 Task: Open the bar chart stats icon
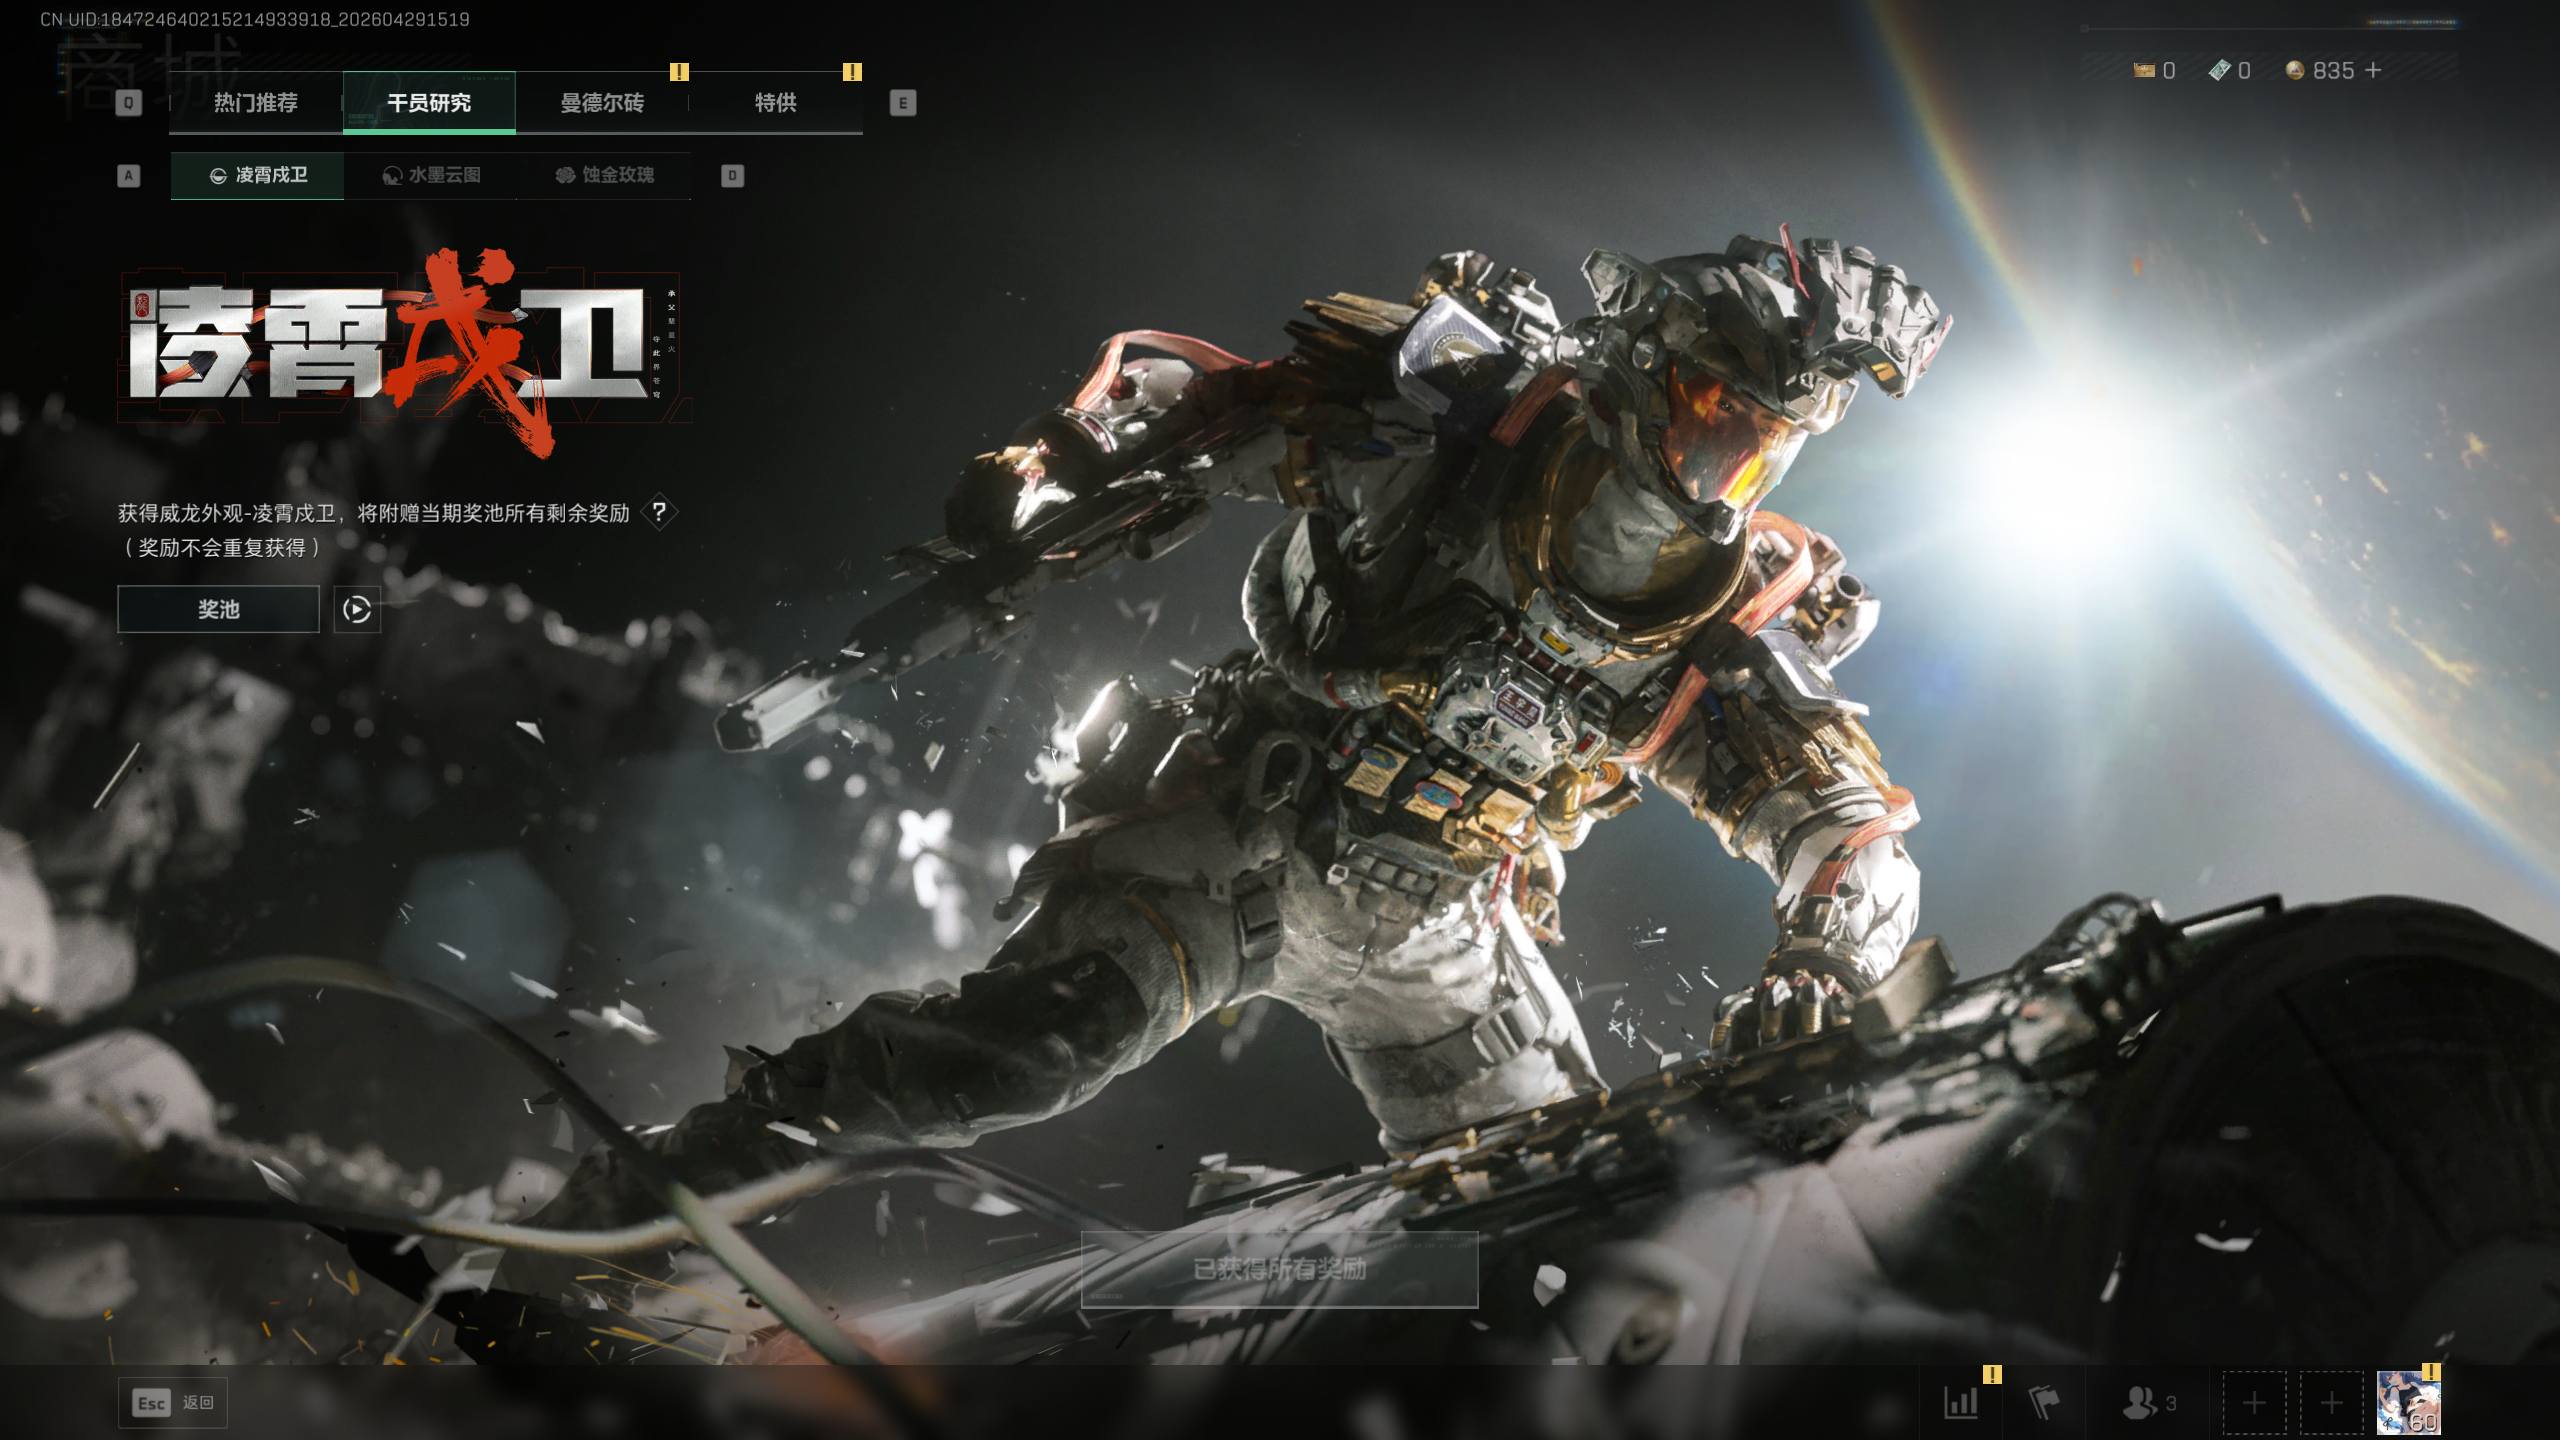(1961, 1403)
